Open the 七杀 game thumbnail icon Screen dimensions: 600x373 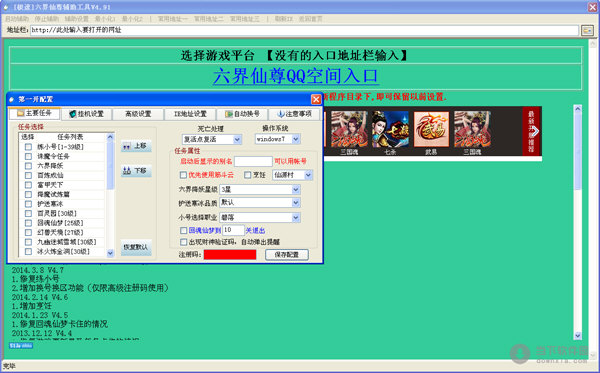(x=390, y=129)
